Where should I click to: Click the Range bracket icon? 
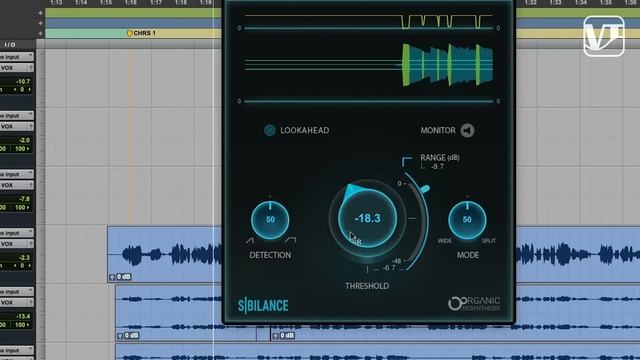click(x=407, y=162)
